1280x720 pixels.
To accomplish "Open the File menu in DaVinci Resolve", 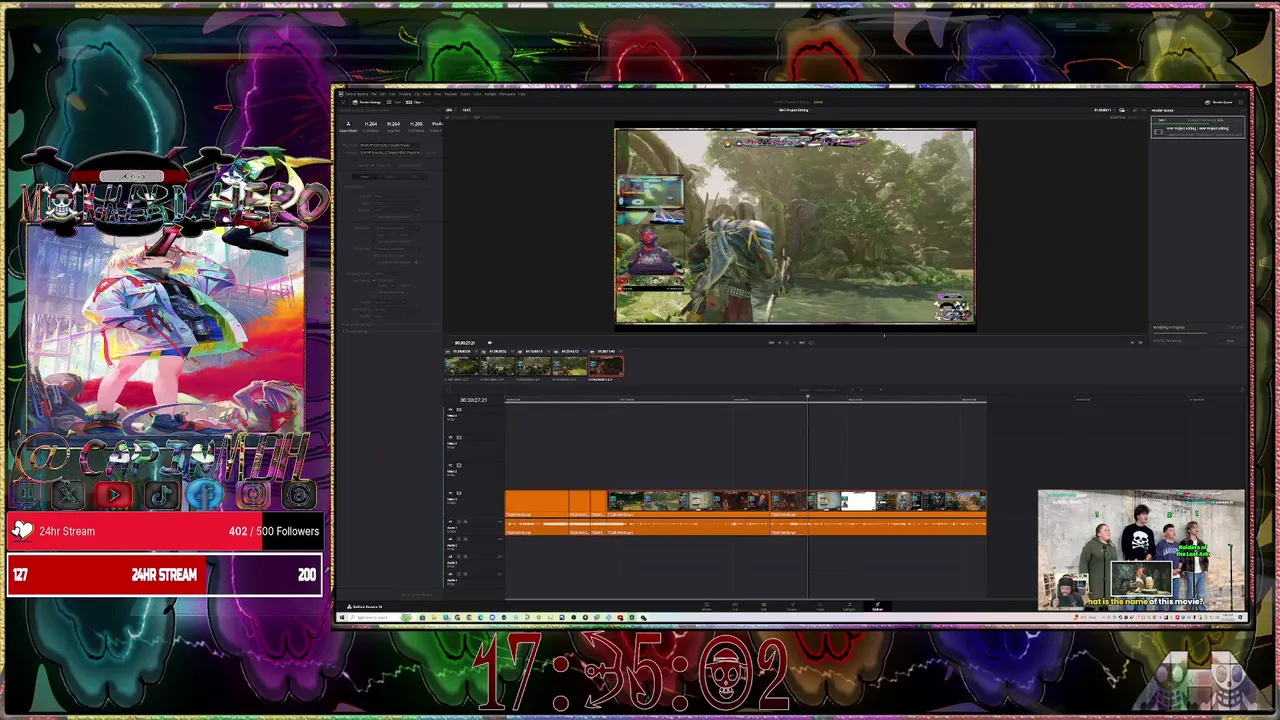I will point(374,94).
